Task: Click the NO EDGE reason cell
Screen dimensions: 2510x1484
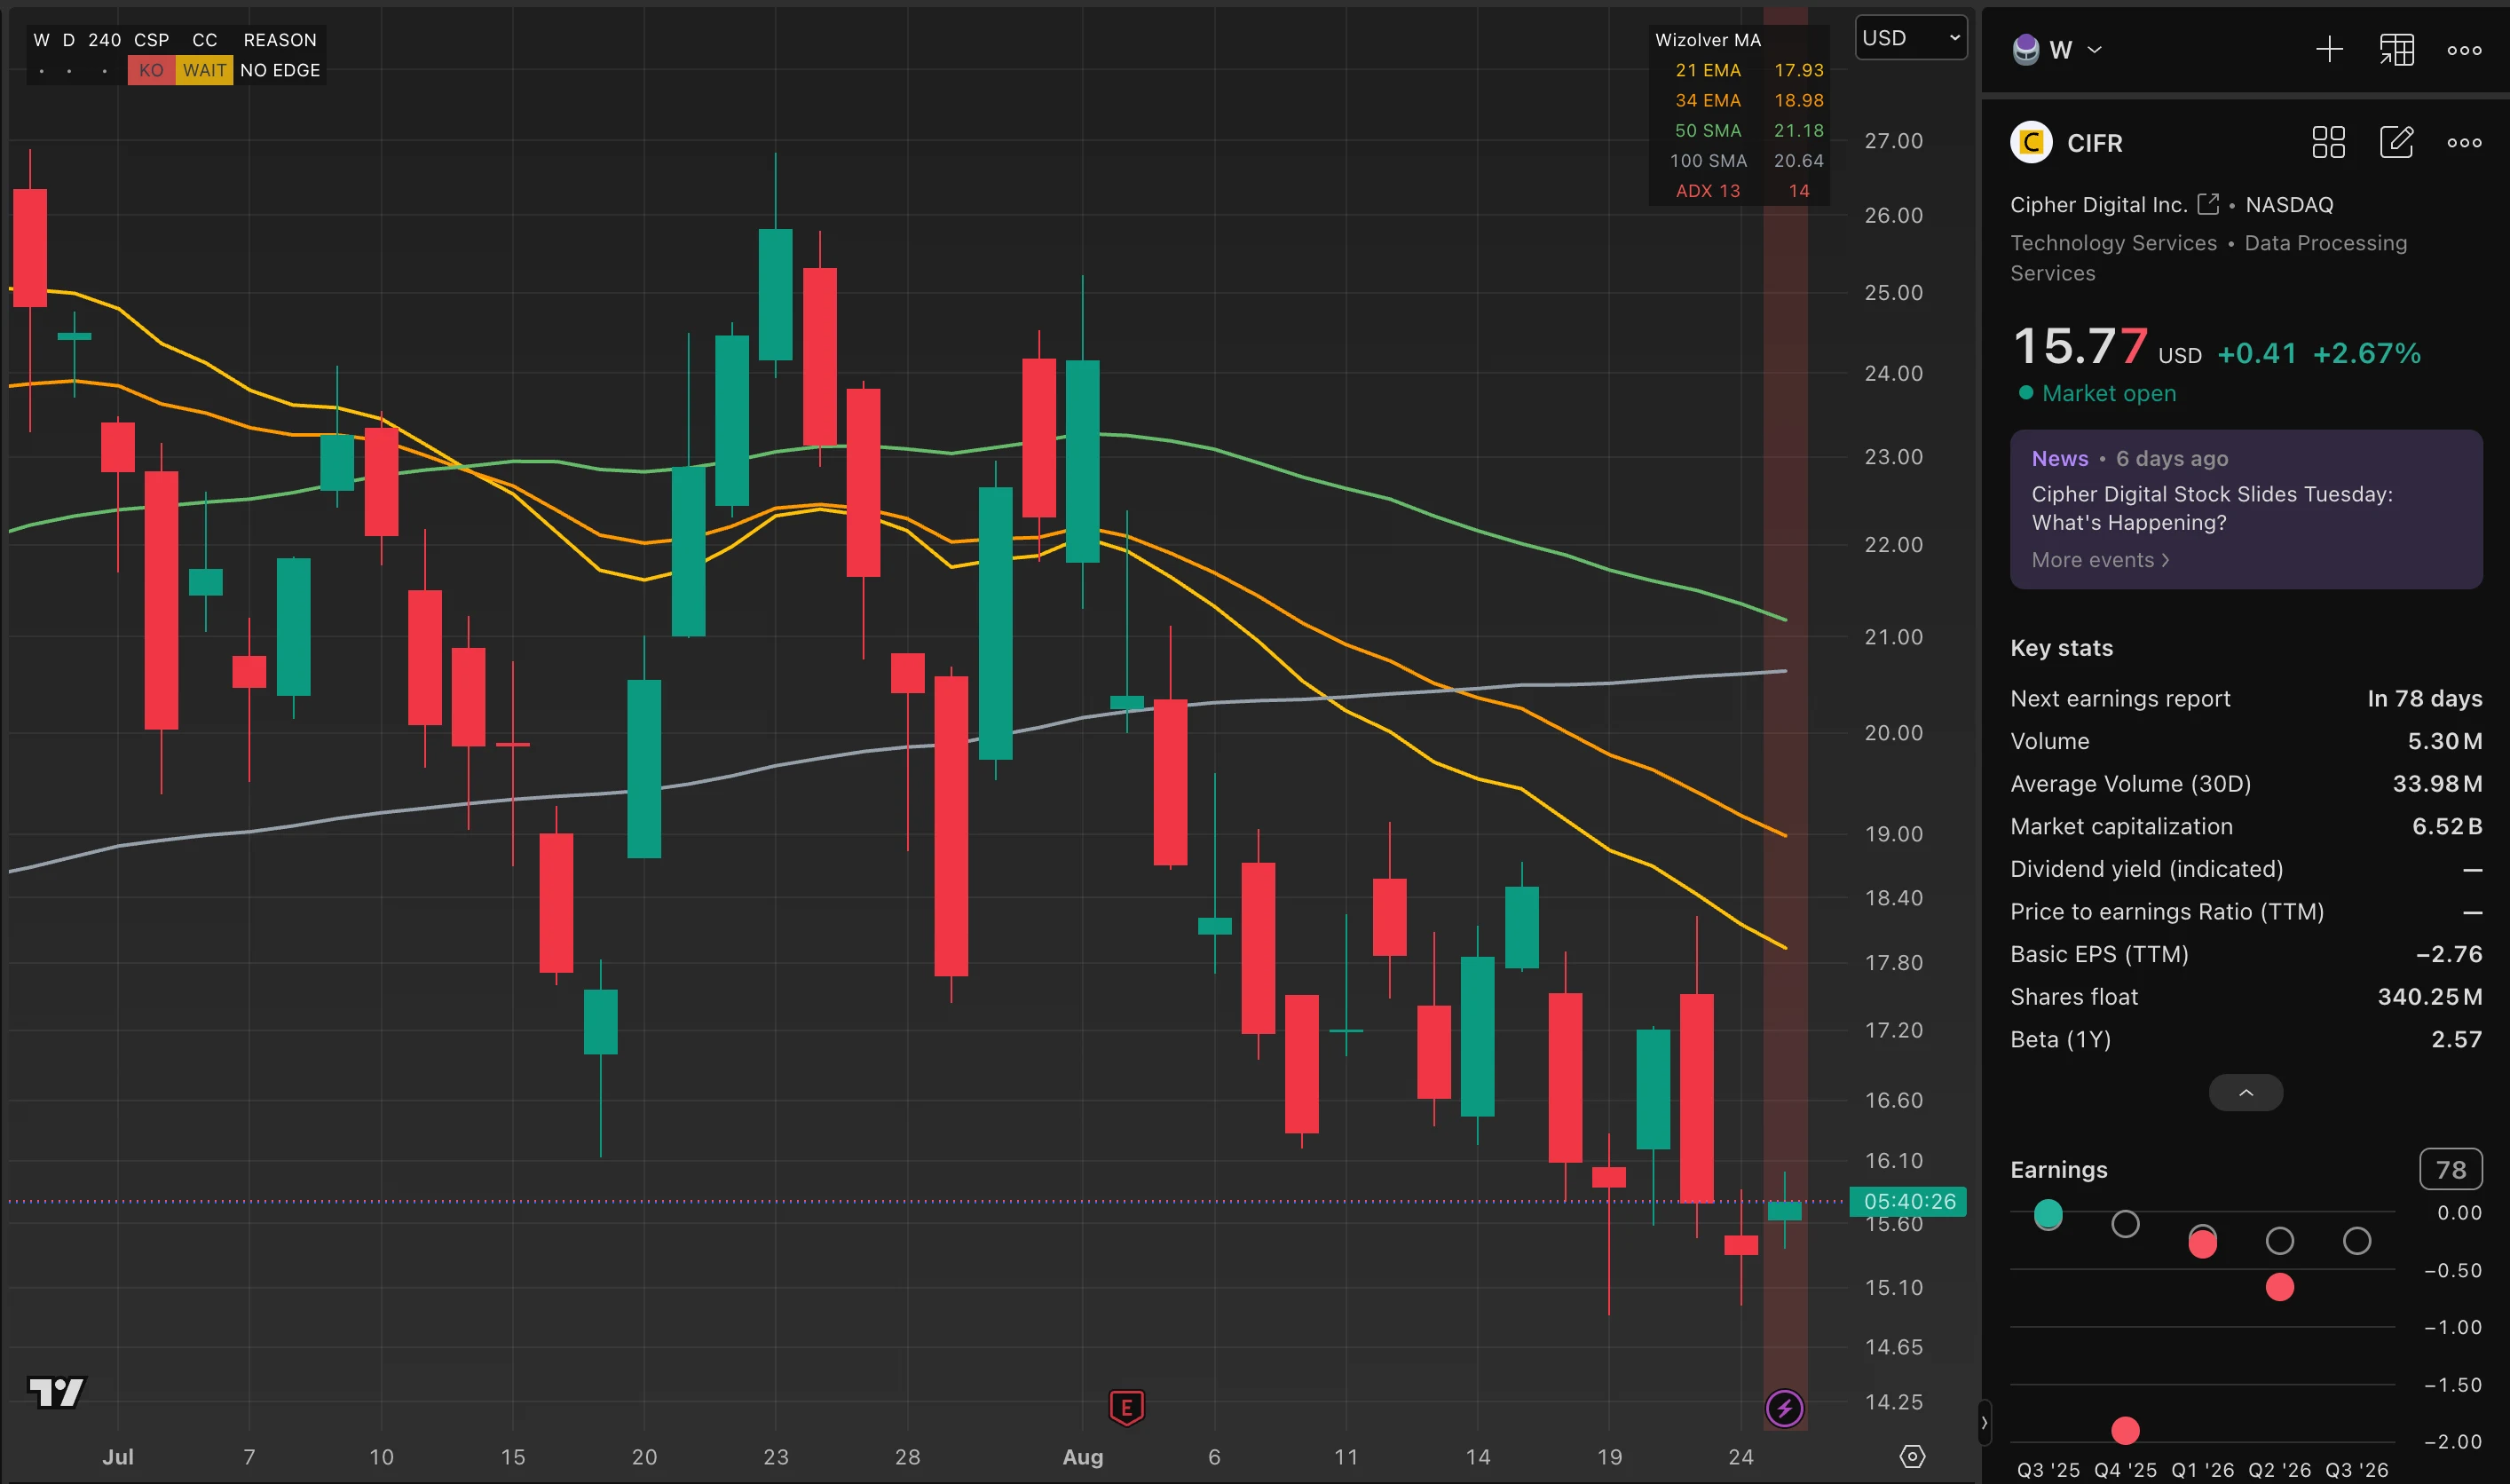Action: (280, 70)
